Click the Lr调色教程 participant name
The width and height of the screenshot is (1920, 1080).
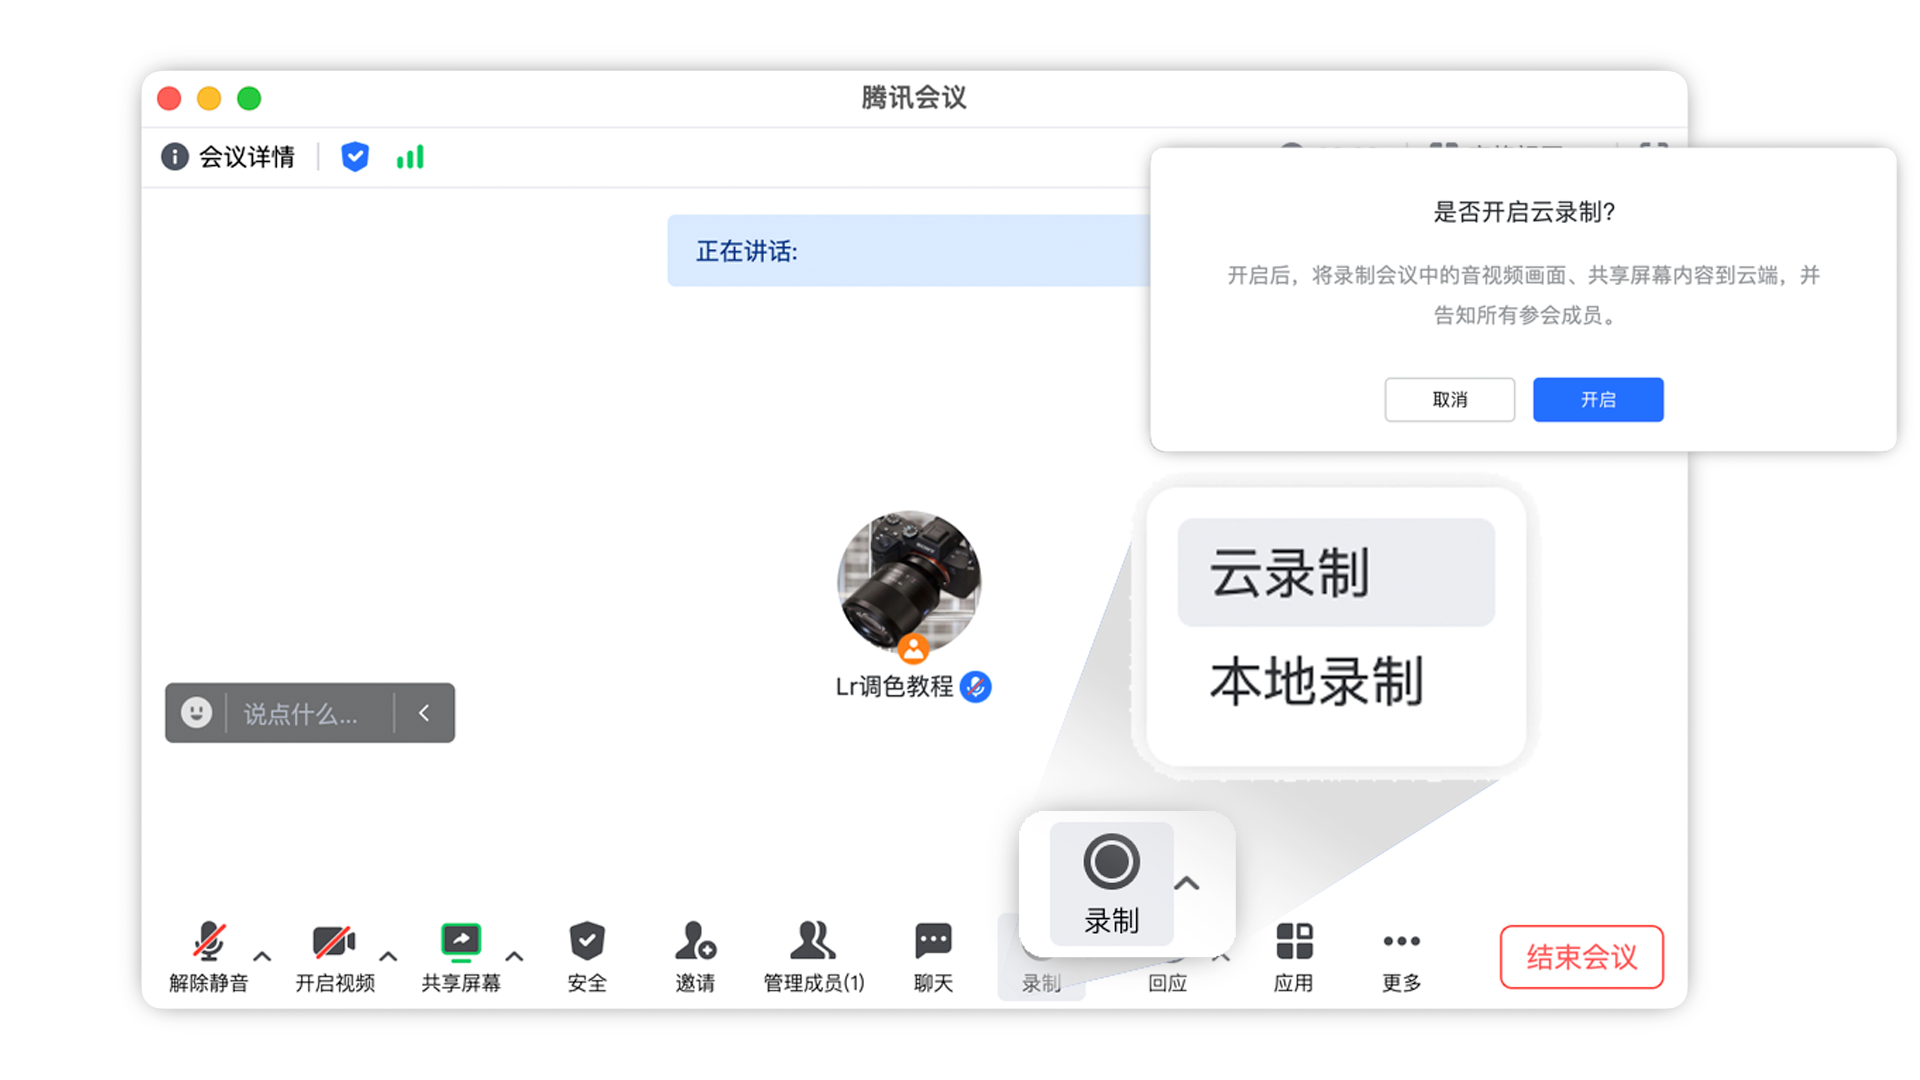coord(894,687)
